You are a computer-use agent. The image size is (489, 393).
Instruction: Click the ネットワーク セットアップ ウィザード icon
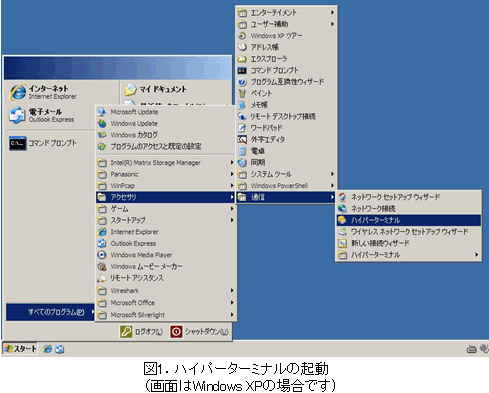click(343, 197)
